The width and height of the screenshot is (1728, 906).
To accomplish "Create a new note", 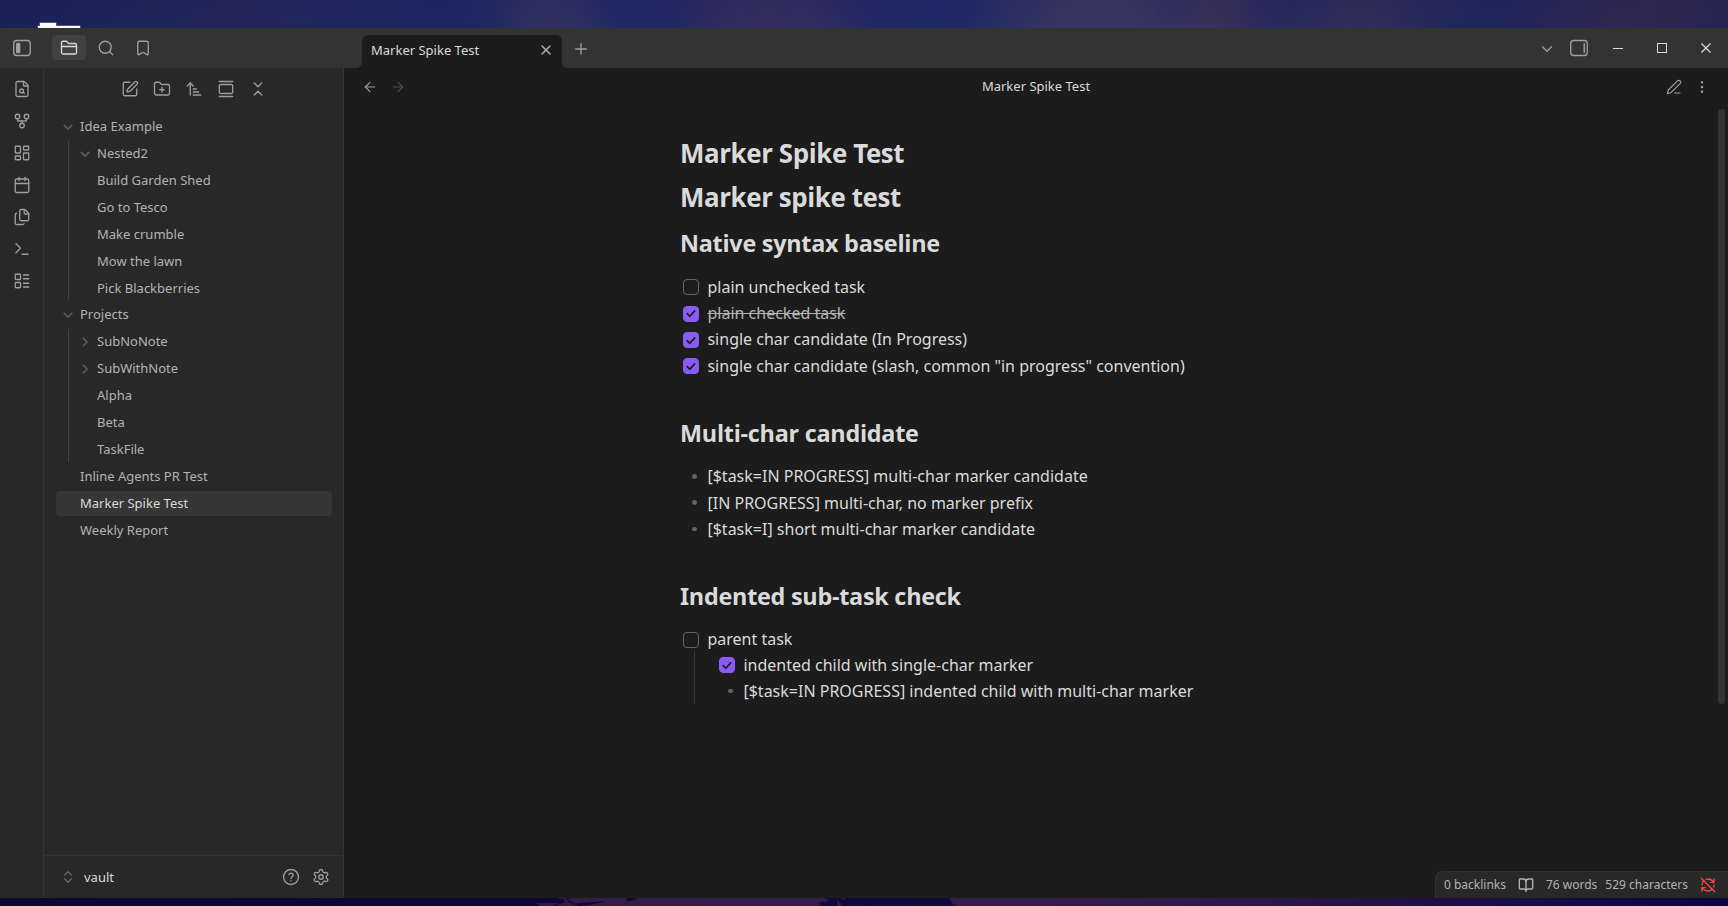I will (130, 89).
